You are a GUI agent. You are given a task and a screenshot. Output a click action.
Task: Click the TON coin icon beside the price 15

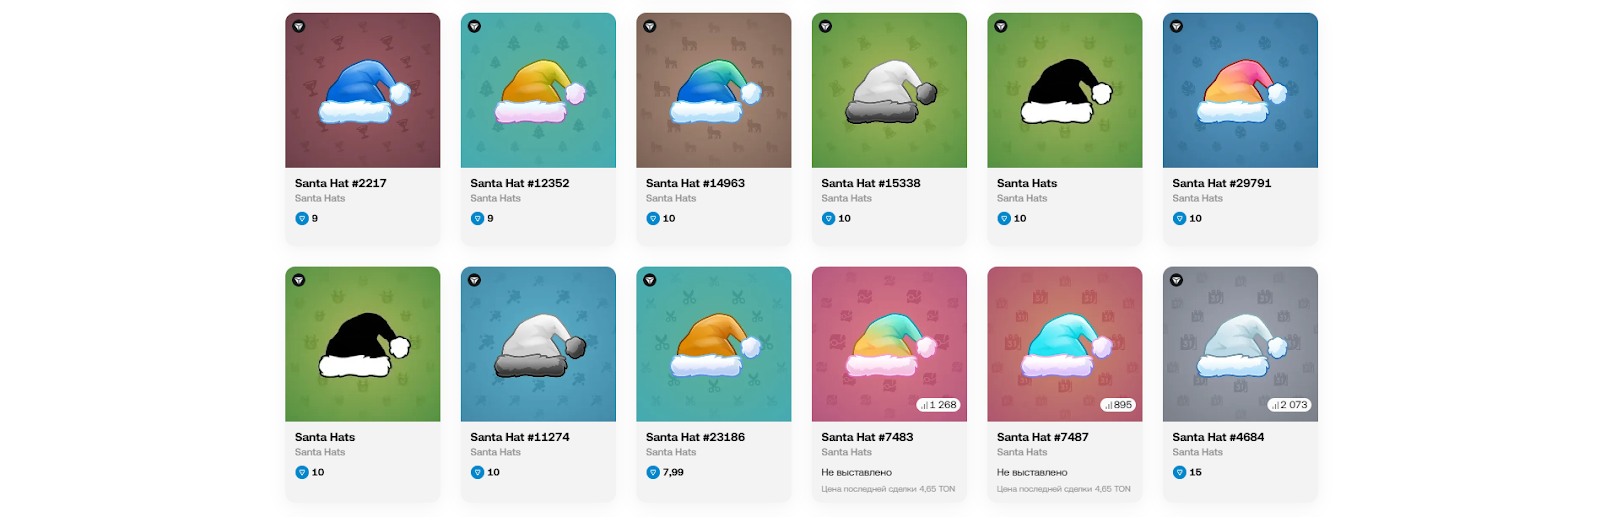1179,472
